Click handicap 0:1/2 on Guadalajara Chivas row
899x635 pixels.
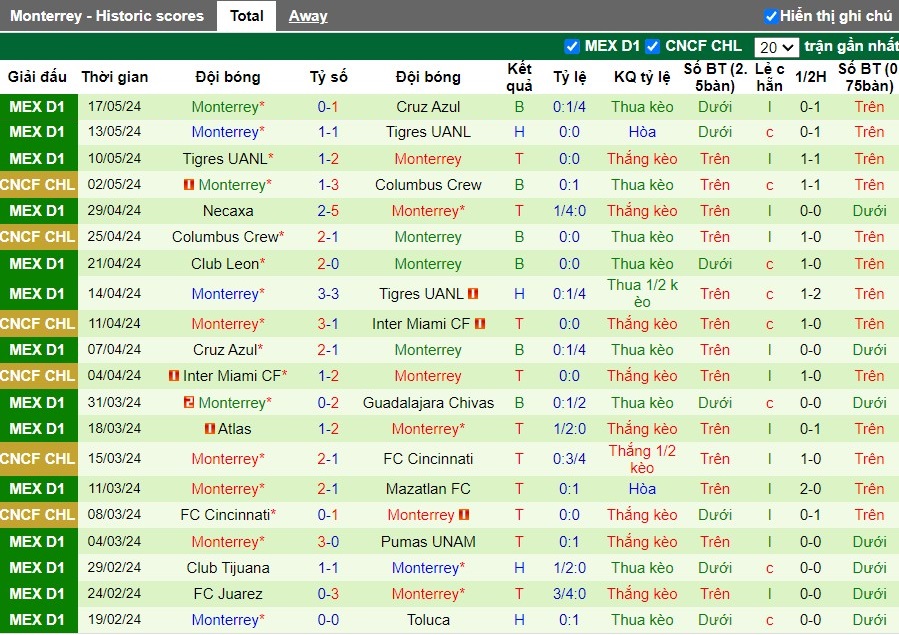point(569,402)
